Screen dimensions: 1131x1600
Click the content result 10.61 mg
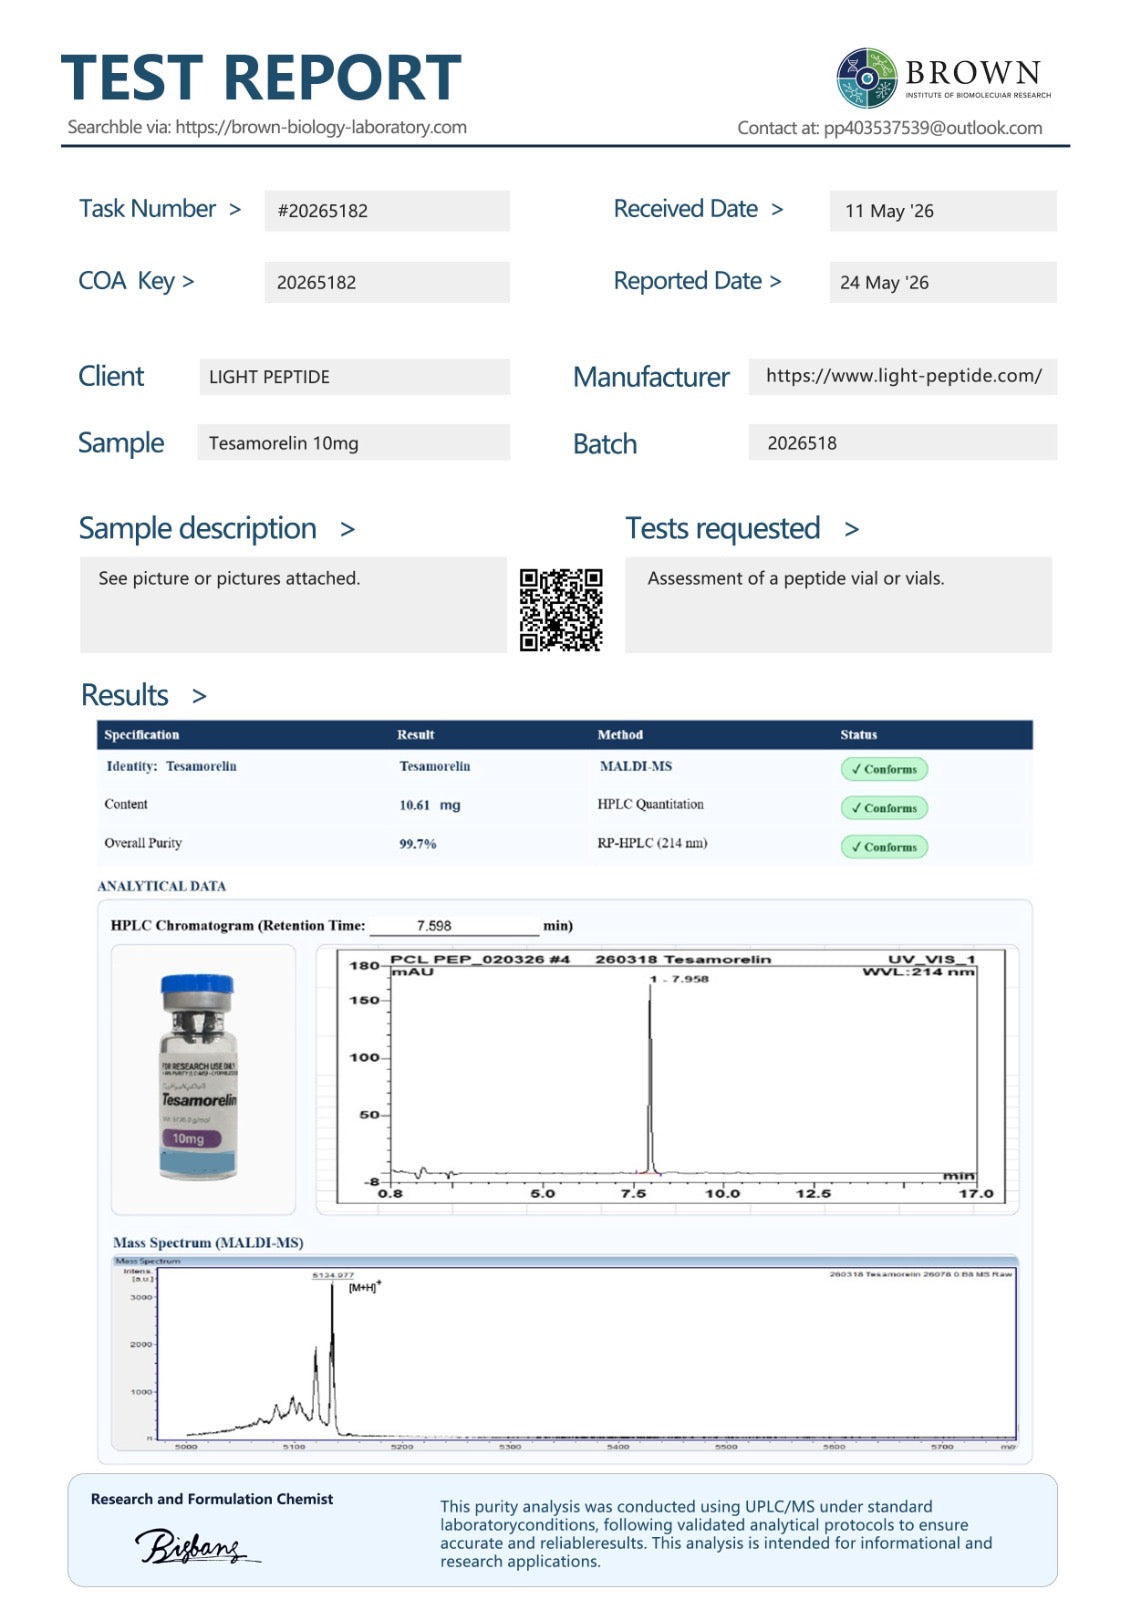[x=430, y=805]
